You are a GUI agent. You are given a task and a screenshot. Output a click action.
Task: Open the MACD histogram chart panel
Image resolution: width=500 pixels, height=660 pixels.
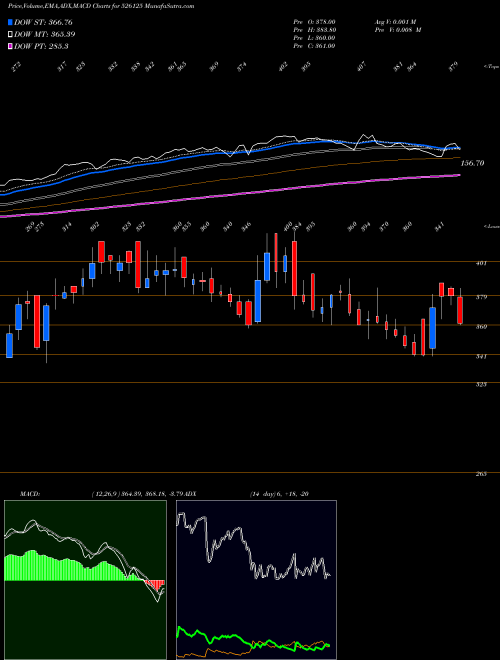85,580
